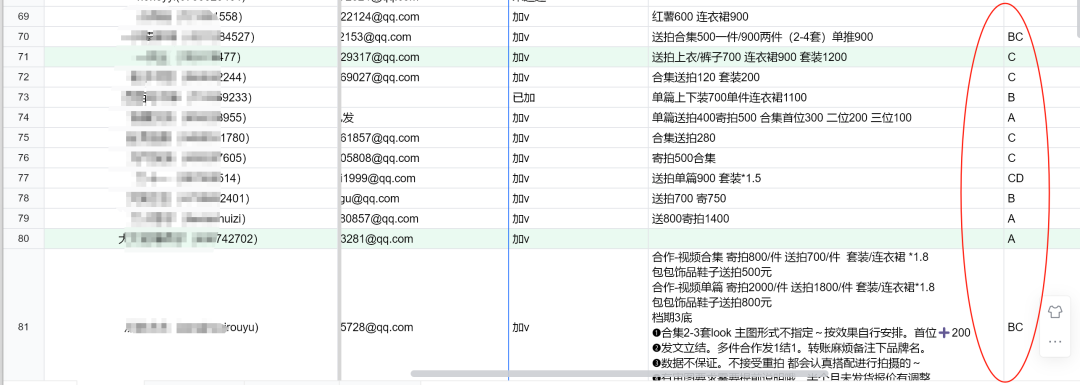Click email cell 2153@qq.com

(x=424, y=37)
